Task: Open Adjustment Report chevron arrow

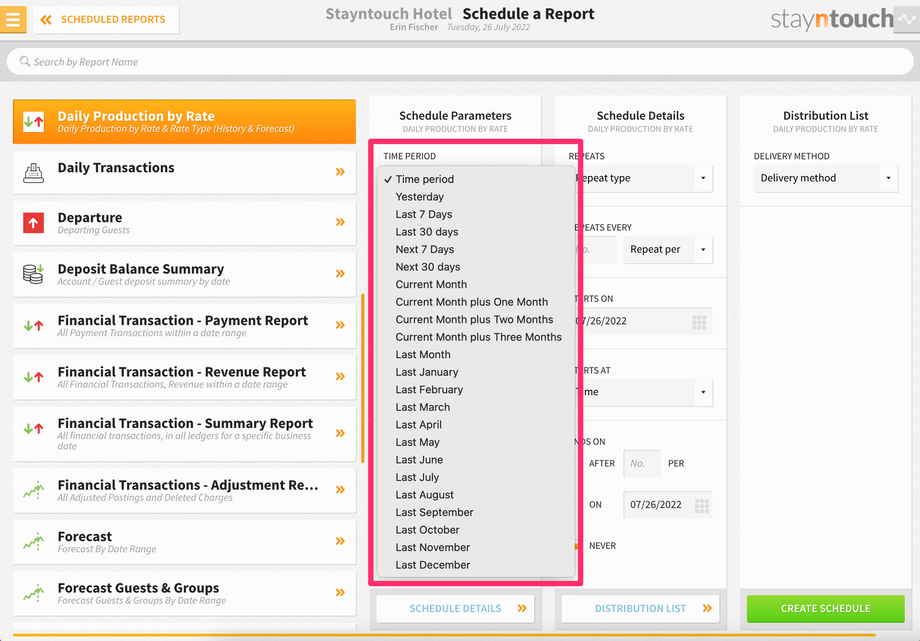Action: coord(340,490)
